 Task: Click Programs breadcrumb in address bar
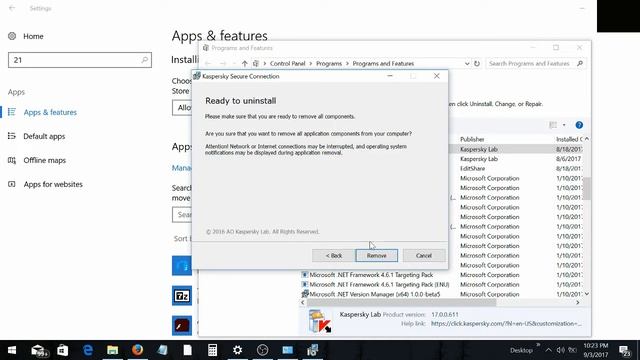tap(329, 64)
